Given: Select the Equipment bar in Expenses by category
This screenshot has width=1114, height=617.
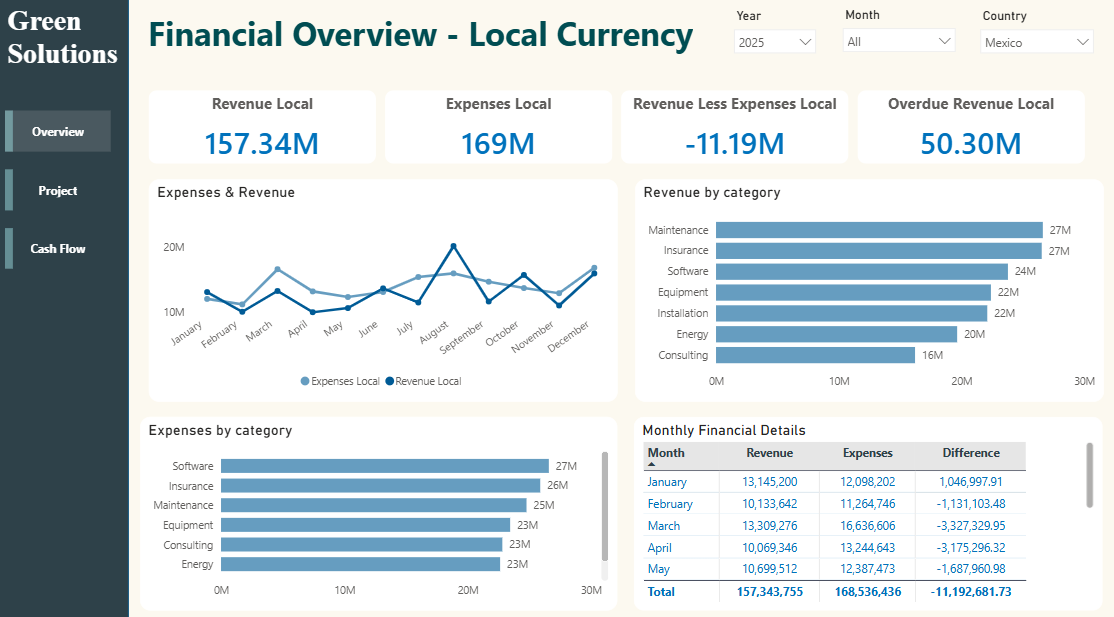Looking at the screenshot, I should coord(365,525).
